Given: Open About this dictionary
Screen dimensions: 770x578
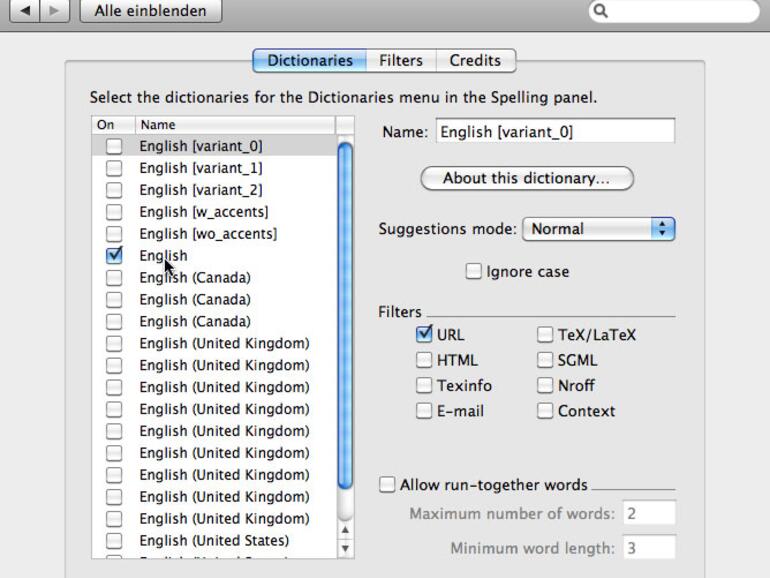Looking at the screenshot, I should [x=527, y=178].
